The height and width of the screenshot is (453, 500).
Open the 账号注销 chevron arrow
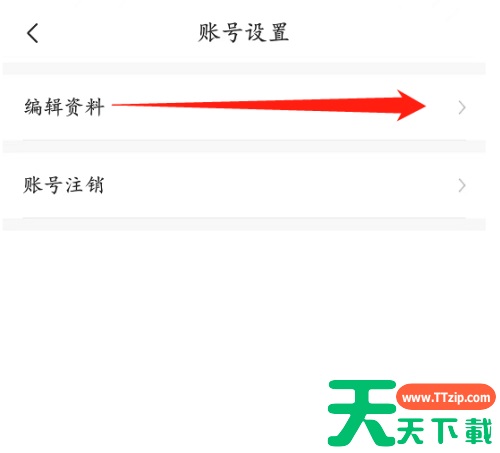[462, 186]
